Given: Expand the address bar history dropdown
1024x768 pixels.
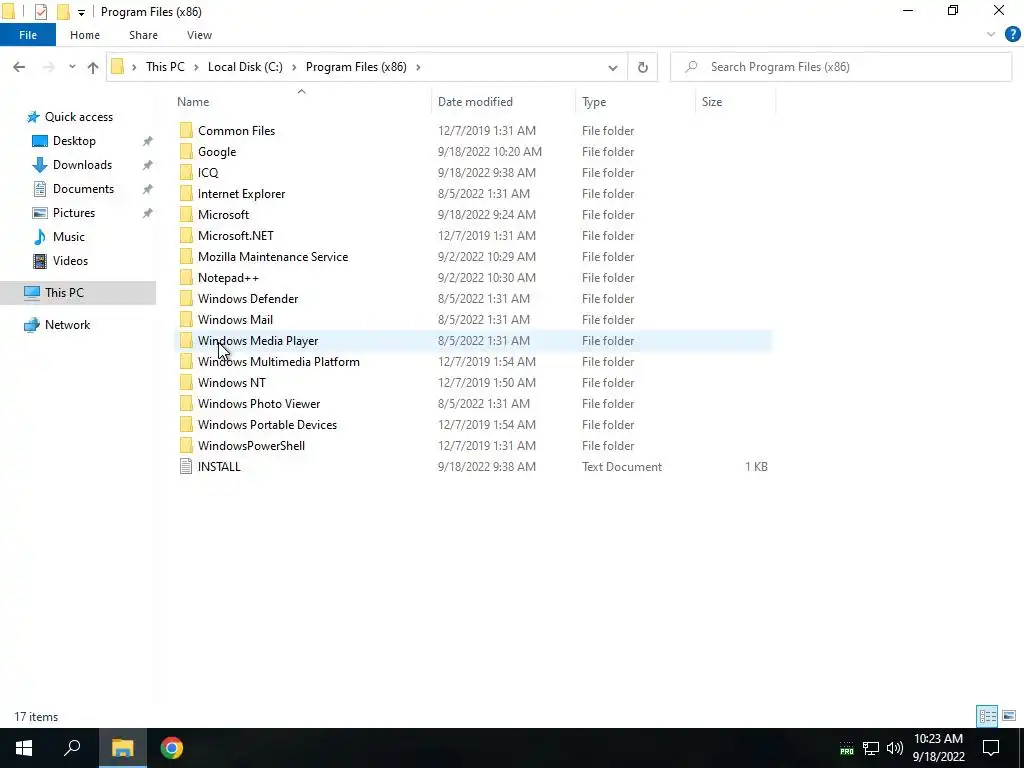Looking at the screenshot, I should (x=613, y=67).
